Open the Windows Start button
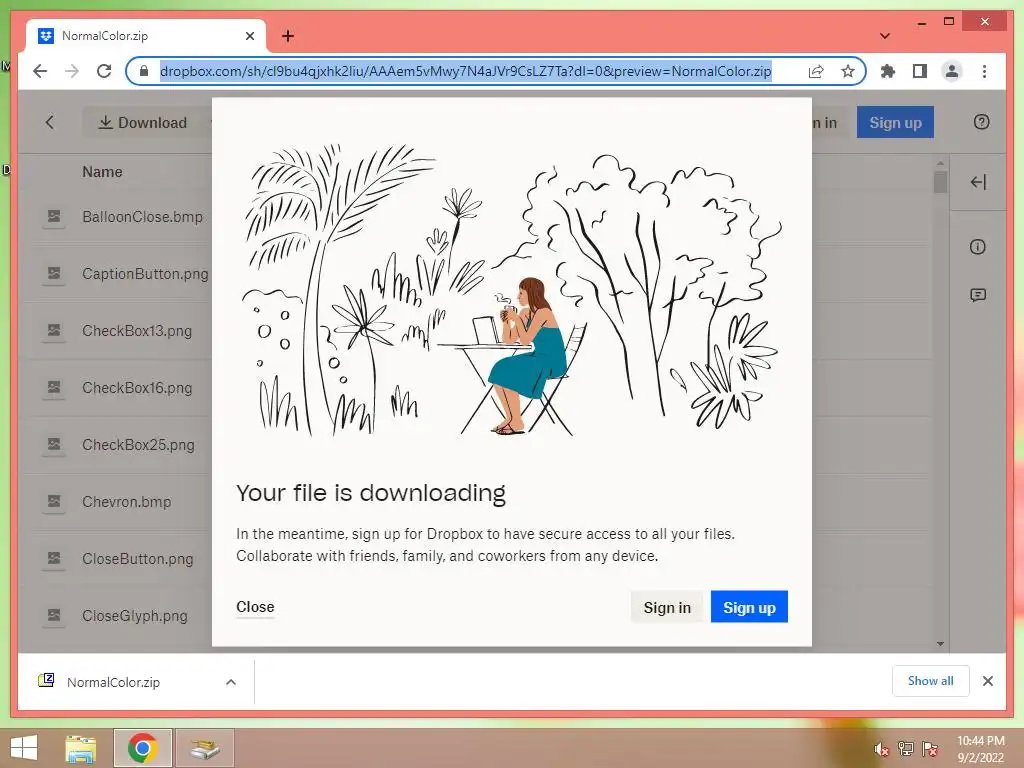 pyautogui.click(x=24, y=748)
